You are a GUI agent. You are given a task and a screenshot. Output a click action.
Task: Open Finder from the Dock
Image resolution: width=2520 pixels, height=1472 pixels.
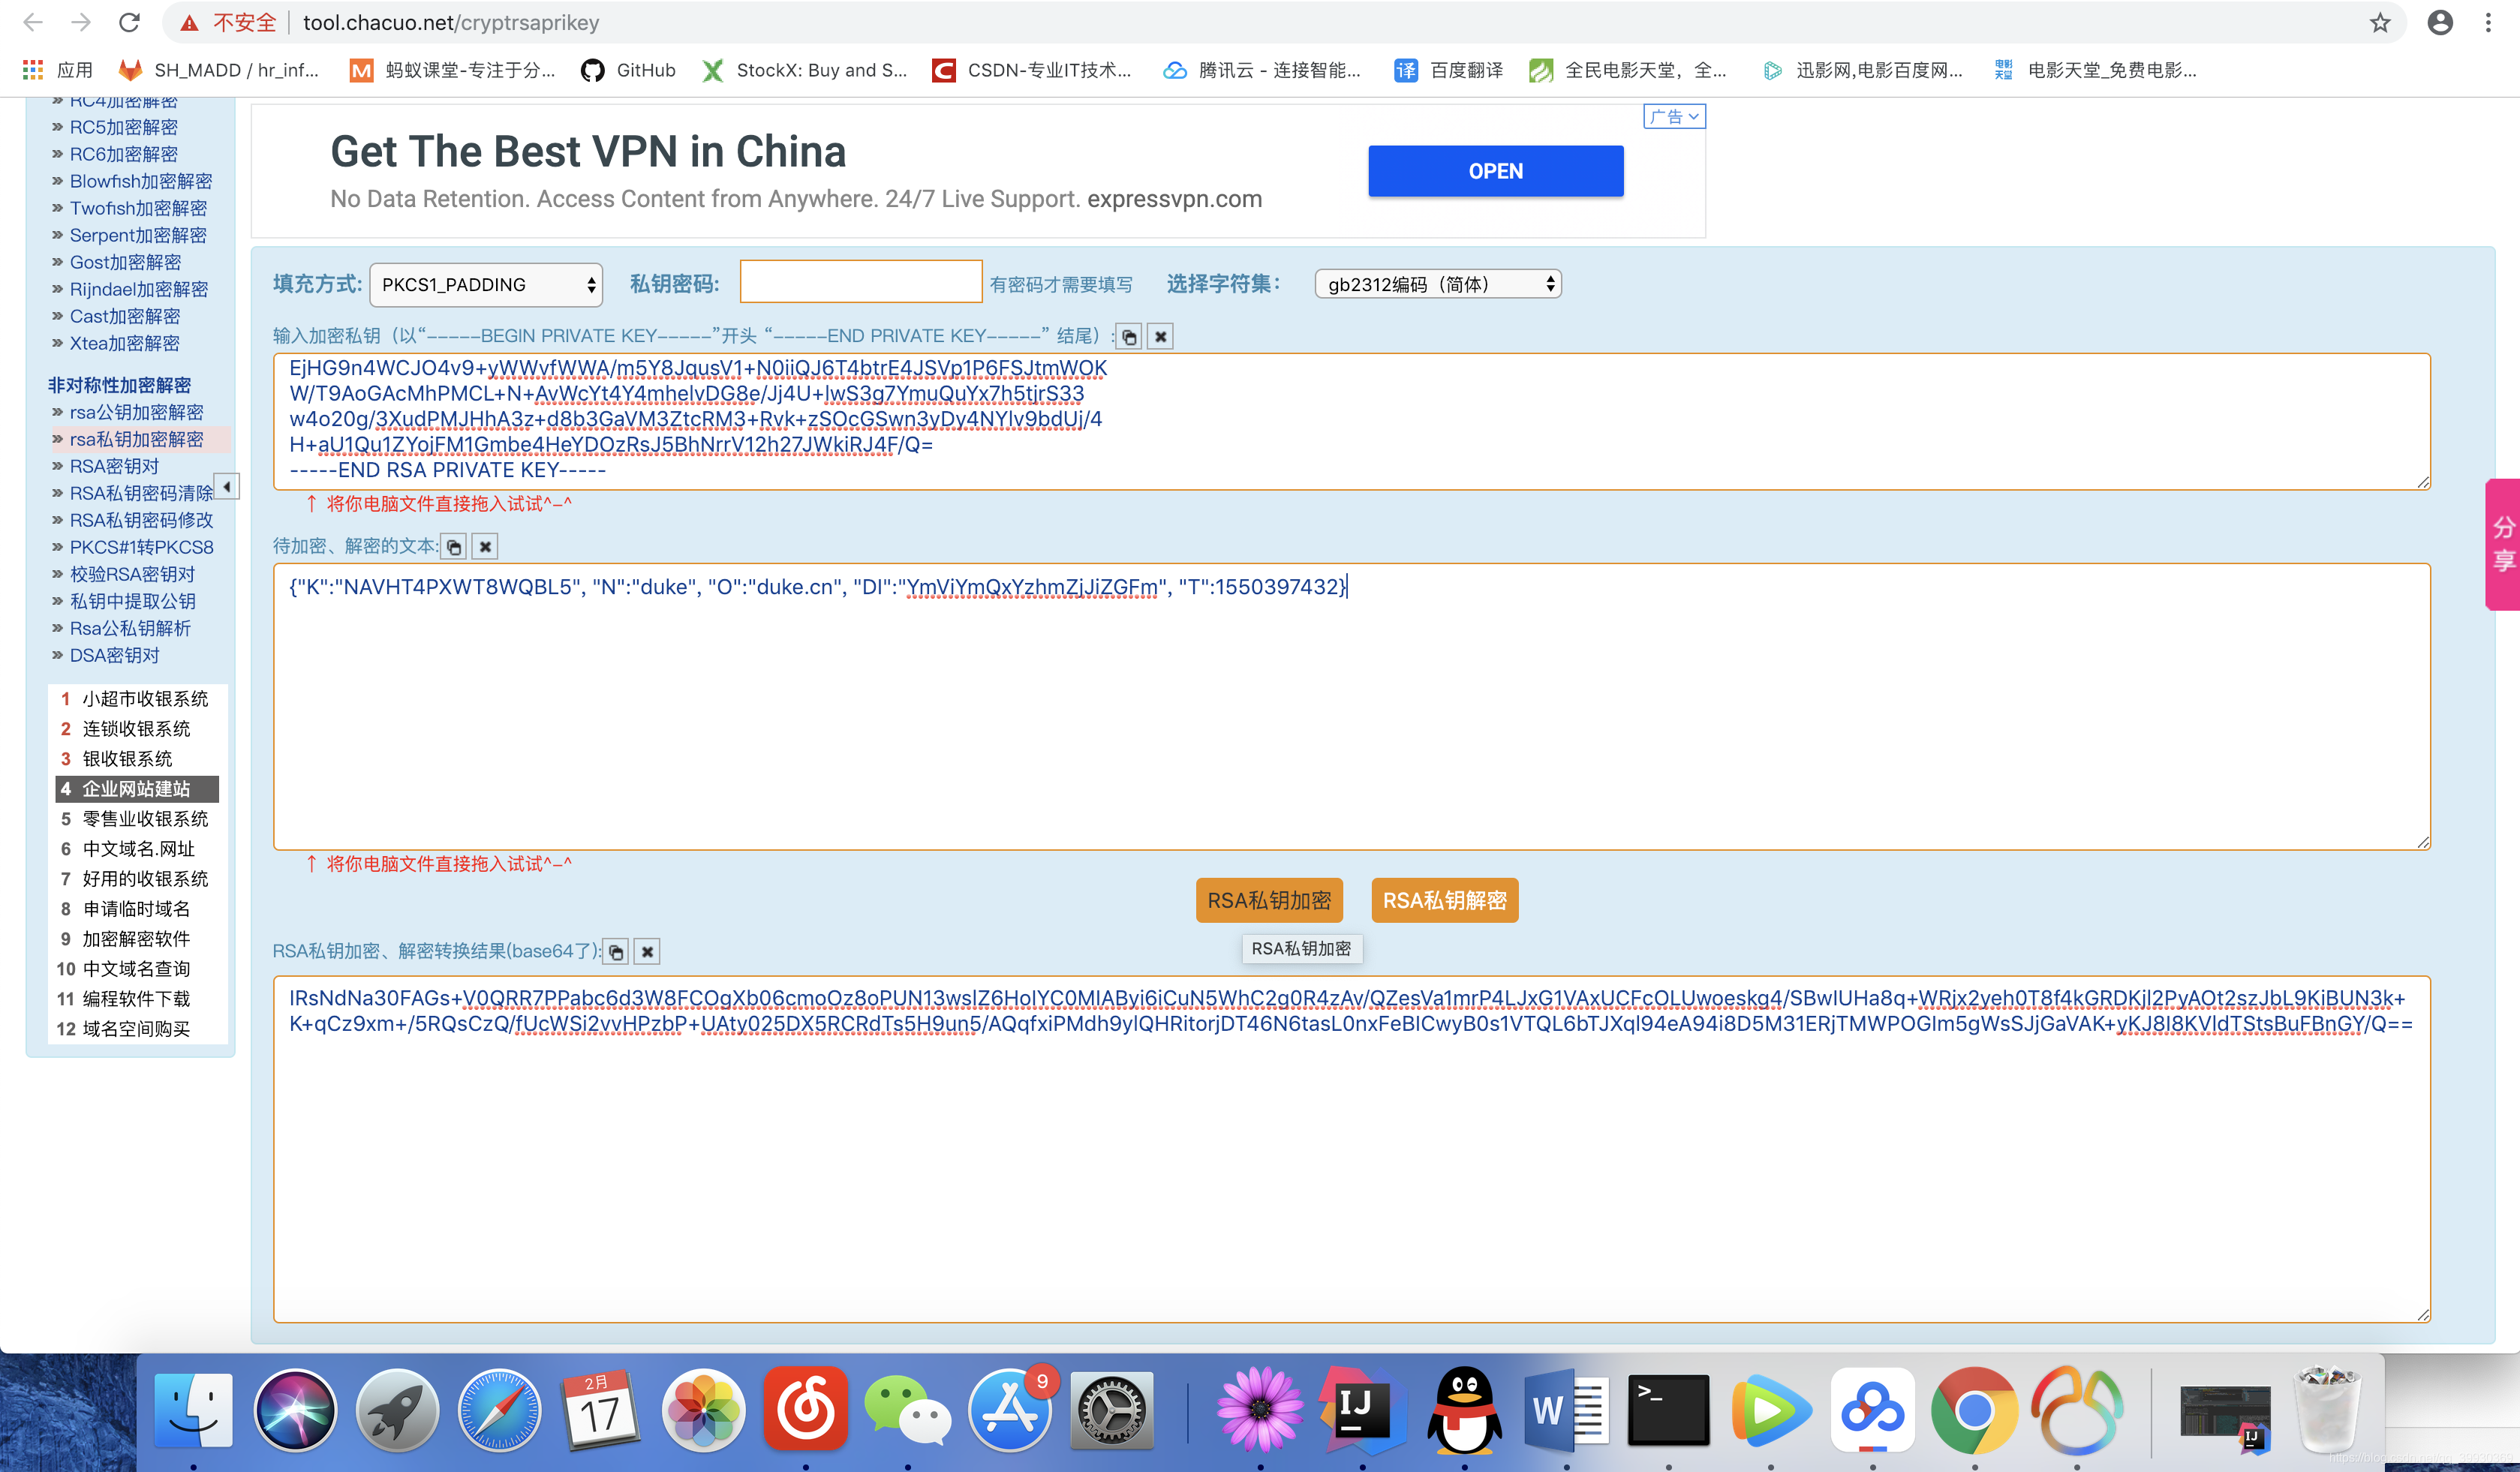pos(193,1411)
